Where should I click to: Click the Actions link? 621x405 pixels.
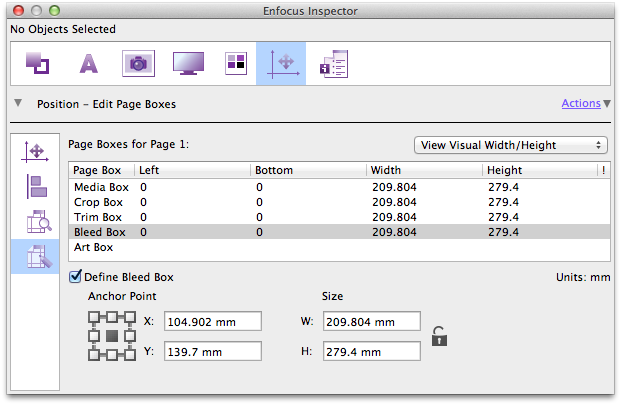coord(581,103)
